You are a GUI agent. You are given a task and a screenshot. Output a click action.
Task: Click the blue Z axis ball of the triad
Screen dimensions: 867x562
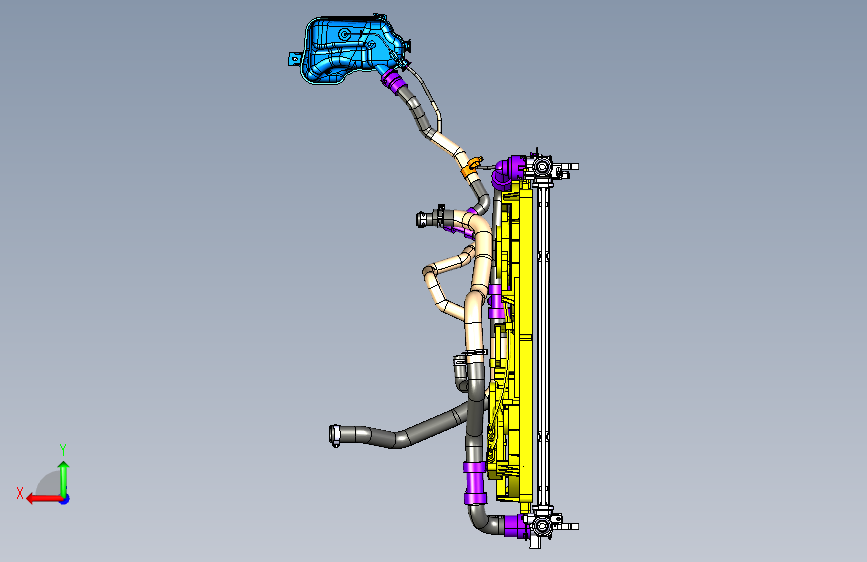[65, 499]
